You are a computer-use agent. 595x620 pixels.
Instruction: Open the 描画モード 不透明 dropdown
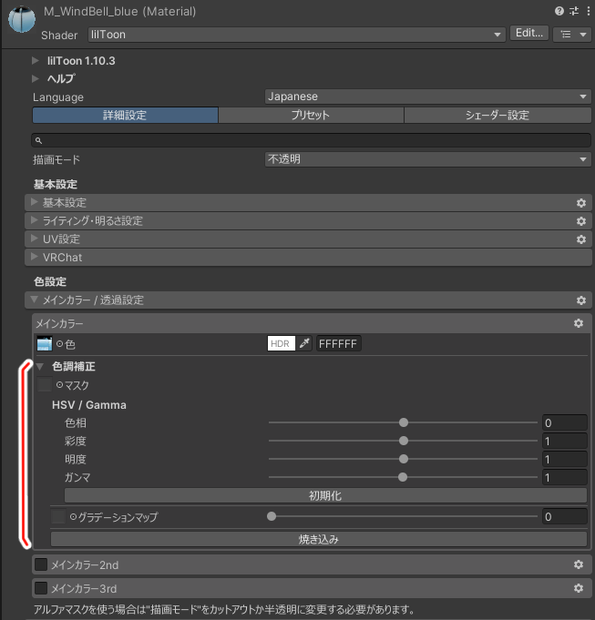coord(428,159)
